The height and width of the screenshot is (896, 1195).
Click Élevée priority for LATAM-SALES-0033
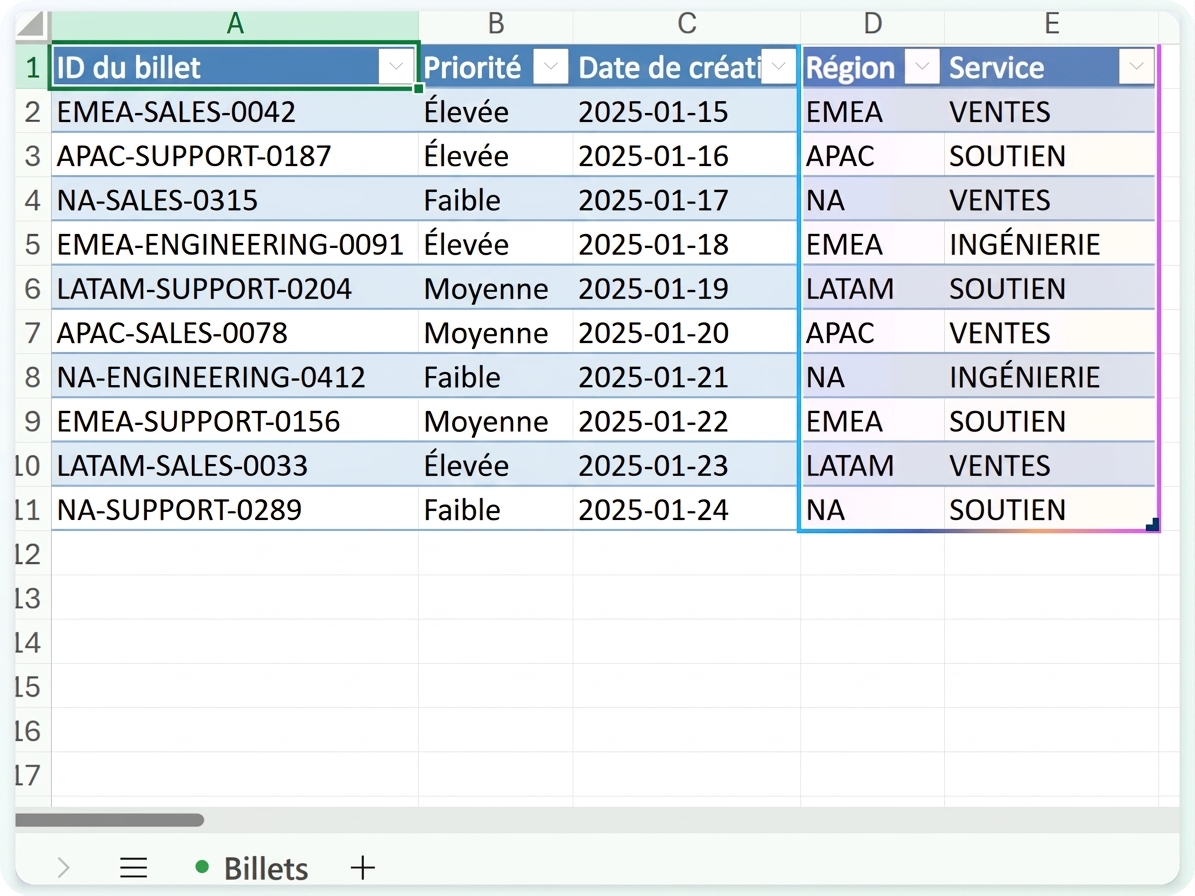coord(495,466)
